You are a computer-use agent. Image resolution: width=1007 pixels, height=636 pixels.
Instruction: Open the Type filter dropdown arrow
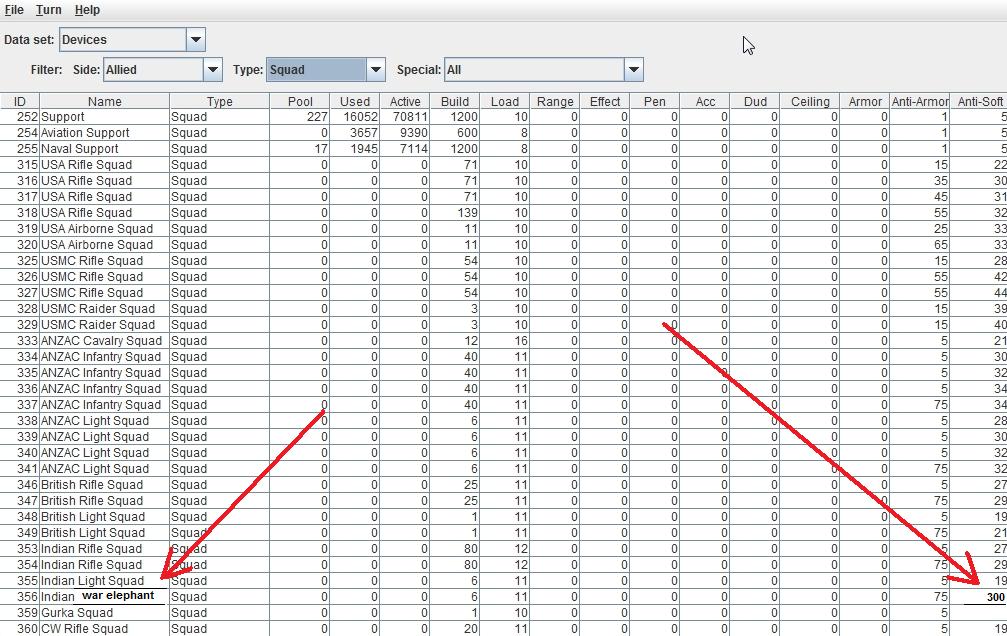pyautogui.click(x=376, y=70)
